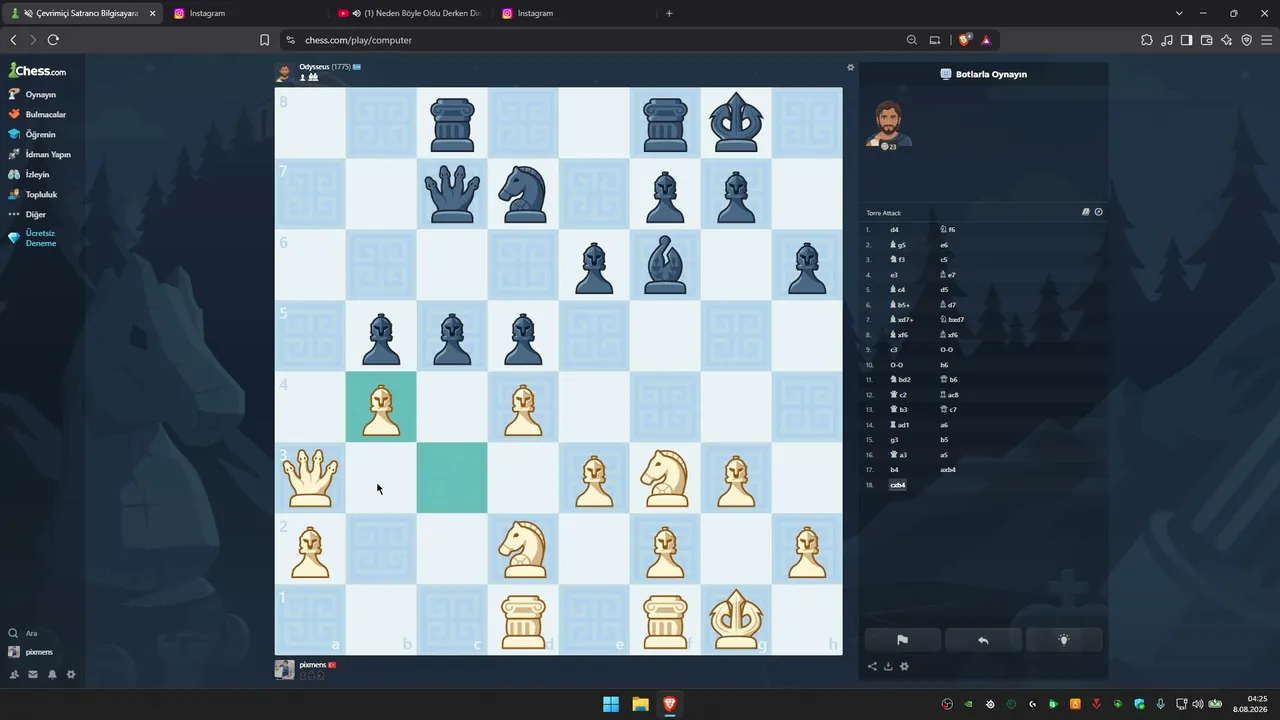1280x720 pixels.
Task: Open the pixmens profile link in sidebar
Action: click(x=30, y=652)
